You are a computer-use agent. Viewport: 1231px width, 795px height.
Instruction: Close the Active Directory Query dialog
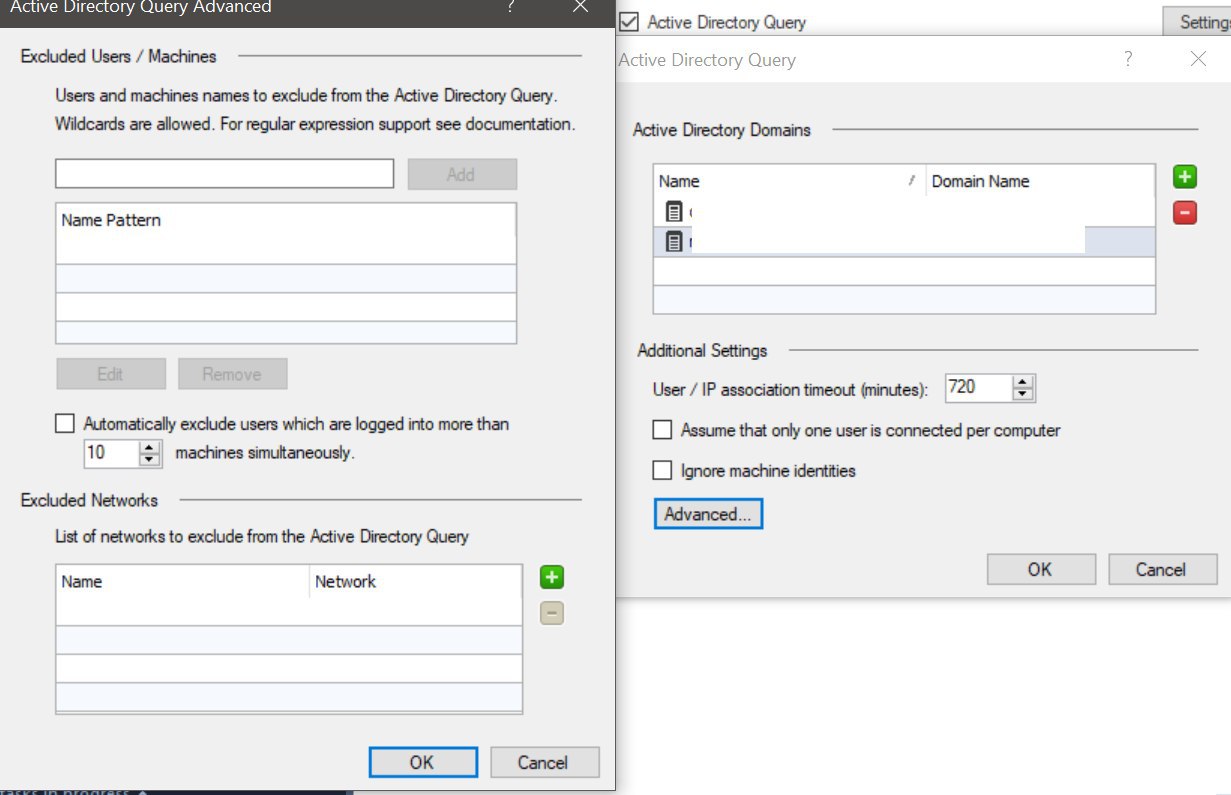pos(1199,59)
